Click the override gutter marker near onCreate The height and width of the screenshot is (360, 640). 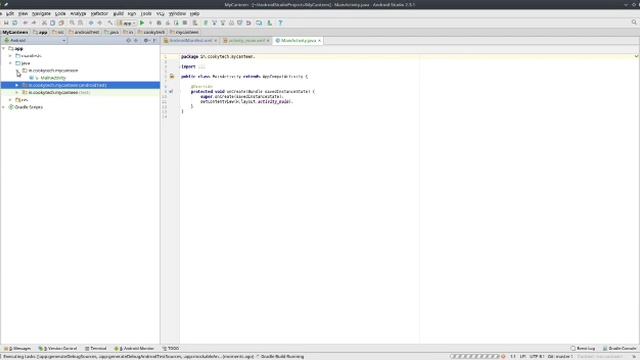tap(171, 91)
